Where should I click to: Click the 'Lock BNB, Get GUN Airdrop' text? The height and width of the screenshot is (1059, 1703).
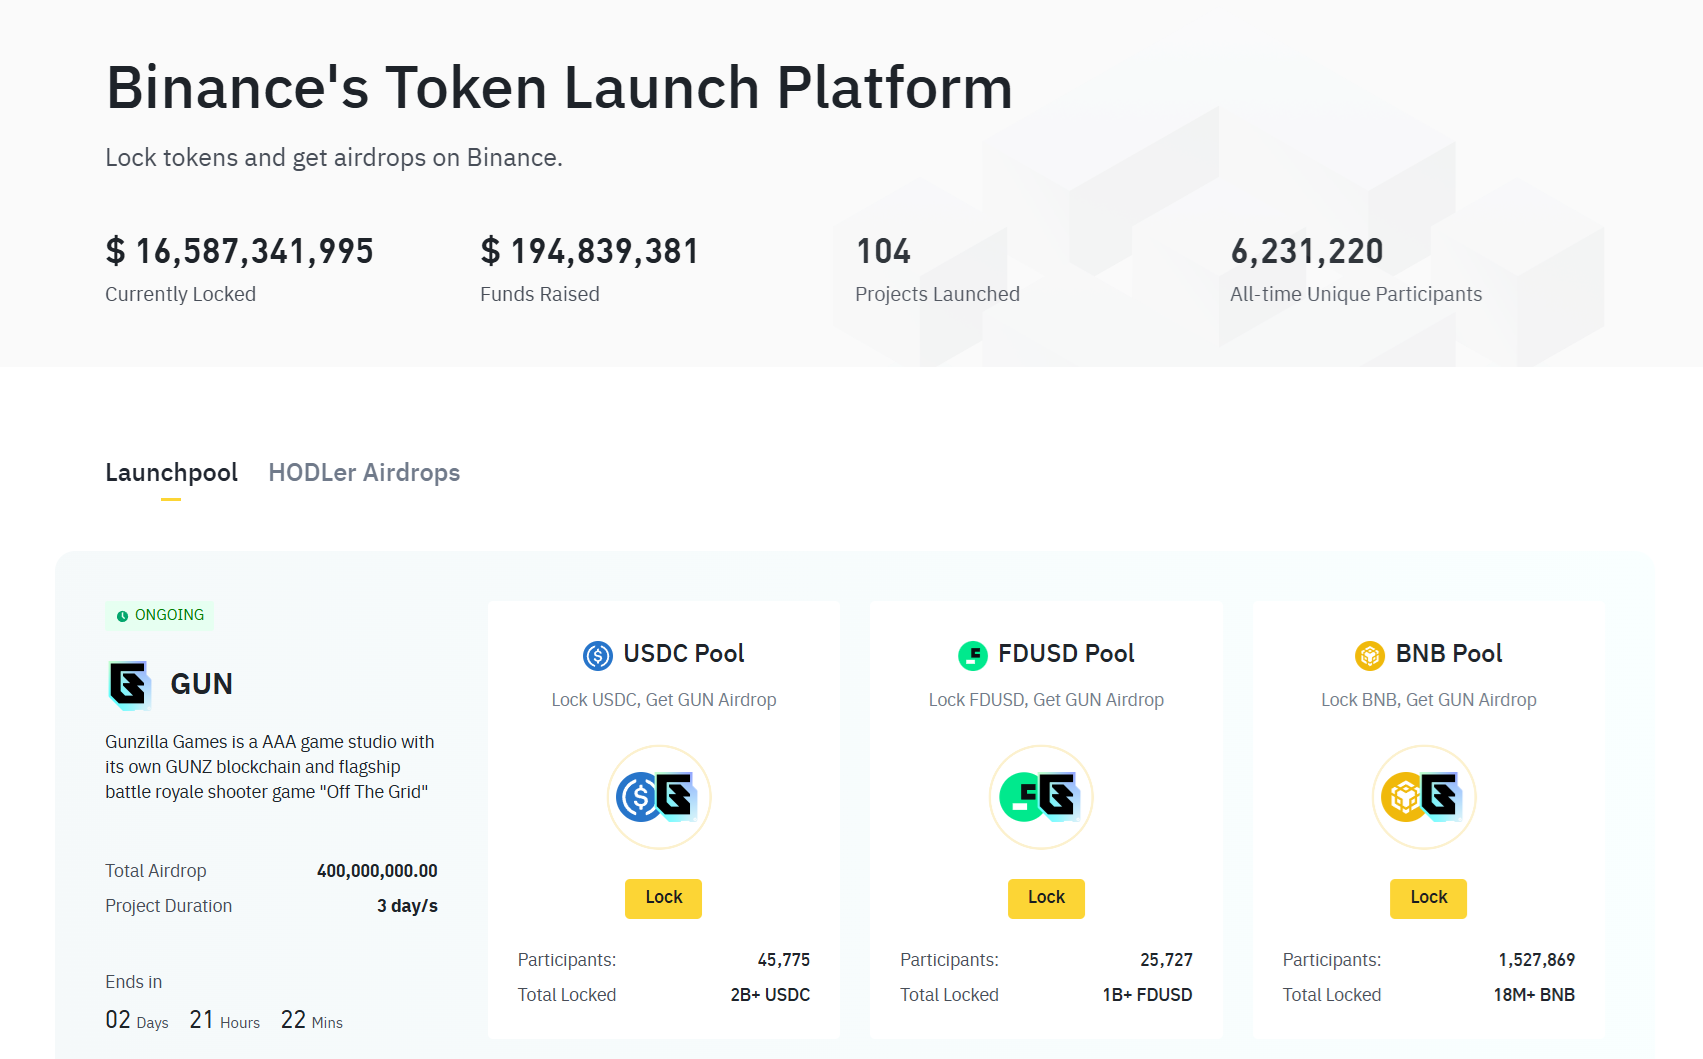tap(1428, 700)
